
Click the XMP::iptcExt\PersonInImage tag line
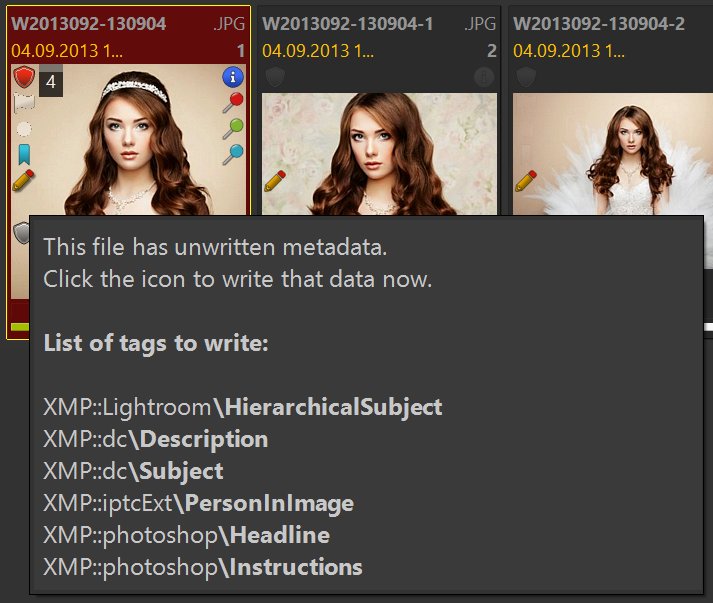[x=198, y=503]
